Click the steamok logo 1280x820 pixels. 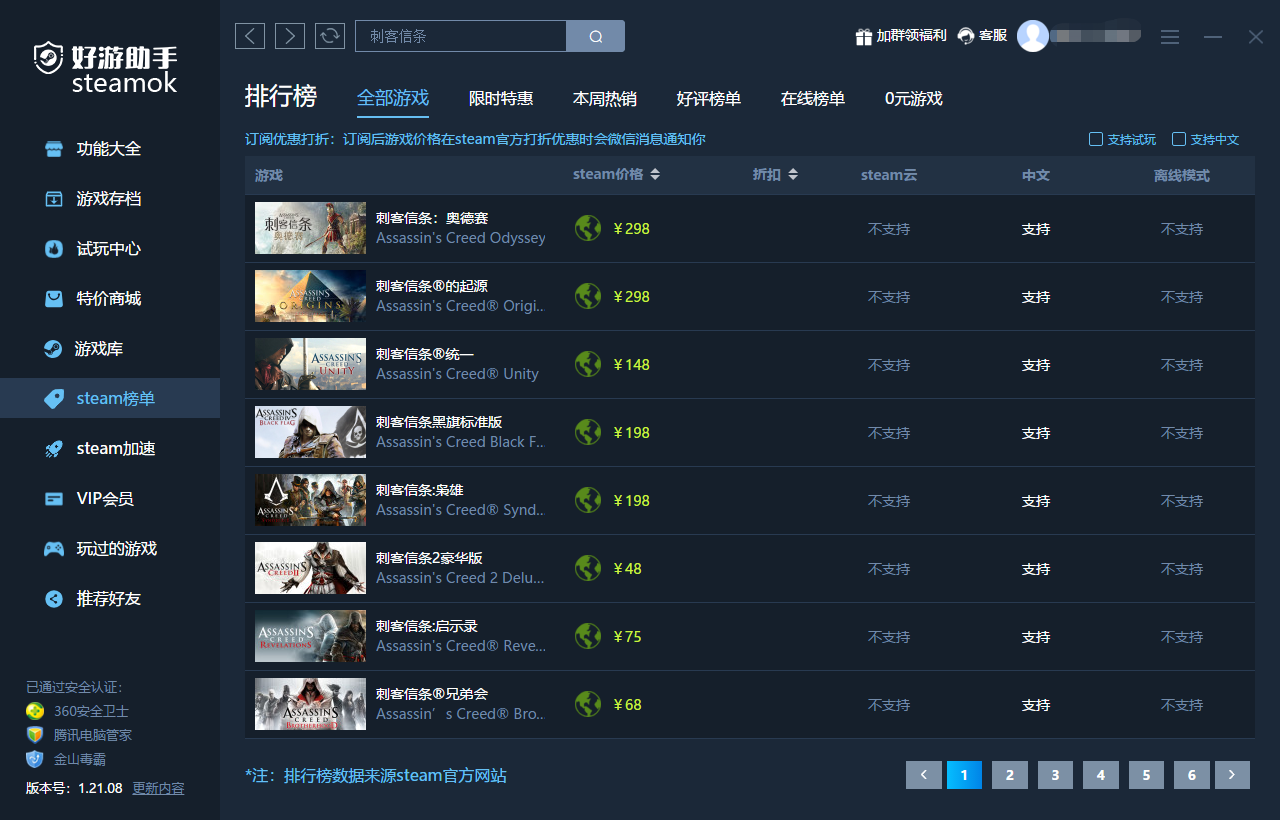[105, 67]
